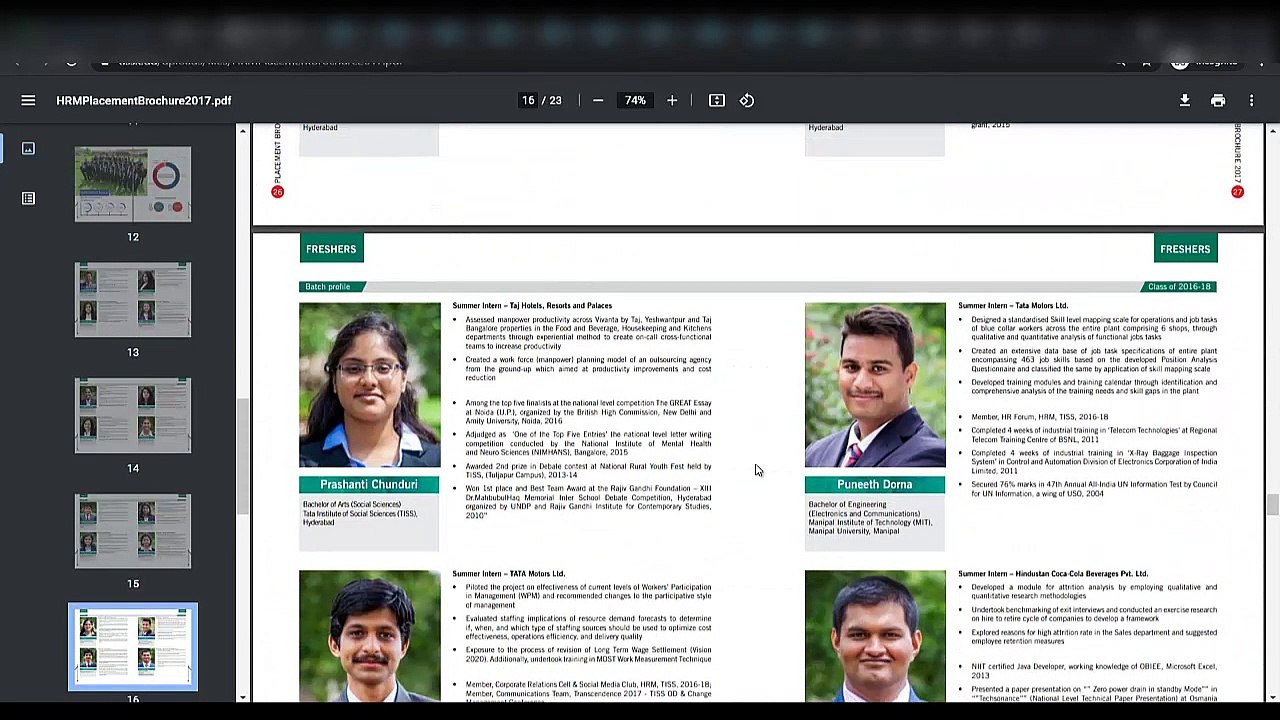Toggle the PDF sidebar menu
The height and width of the screenshot is (720, 1280).
click(28, 100)
